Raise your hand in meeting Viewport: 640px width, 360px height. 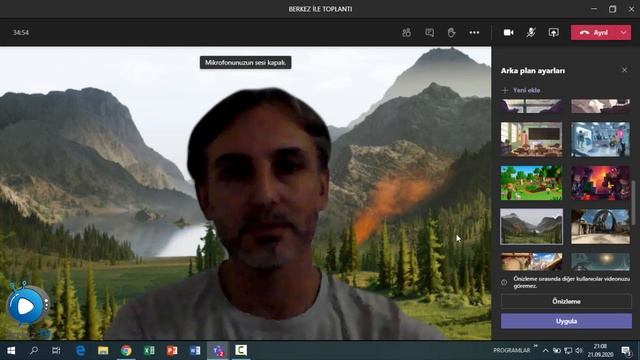[451, 33]
